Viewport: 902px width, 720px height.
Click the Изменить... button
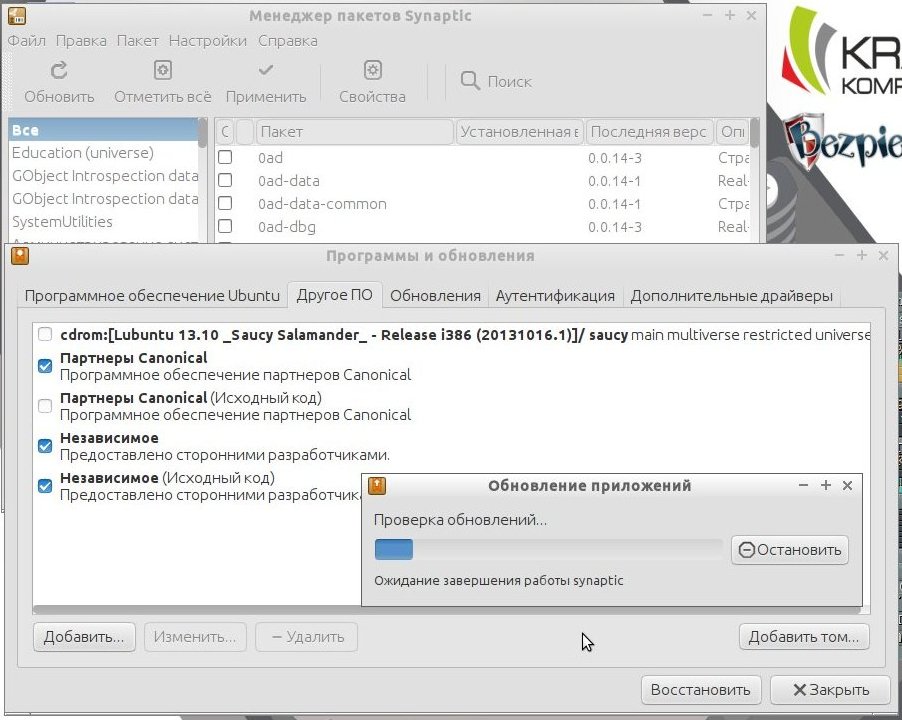tap(195, 637)
